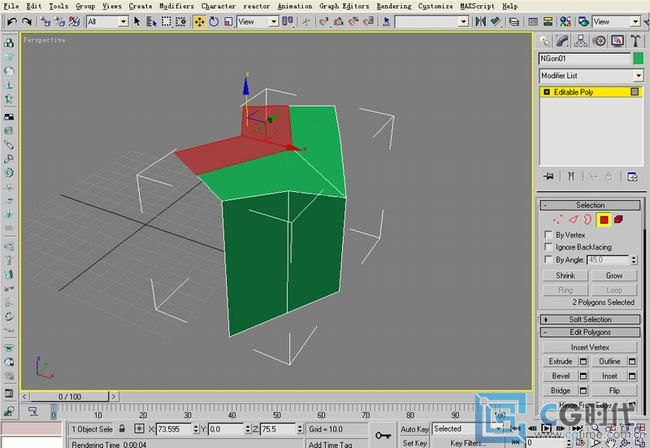Open the Customize menu
This screenshot has width=650, height=448.
(x=436, y=6)
